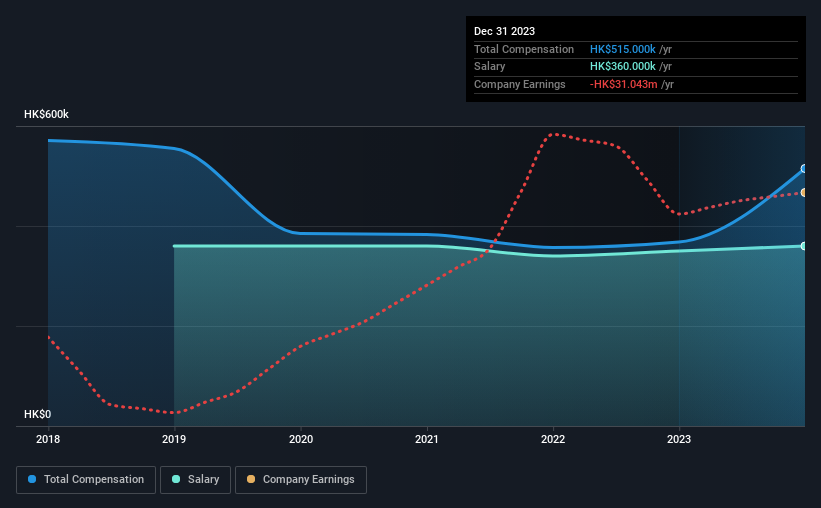
Task: Select the 2021 x-axis label
Action: click(x=427, y=439)
